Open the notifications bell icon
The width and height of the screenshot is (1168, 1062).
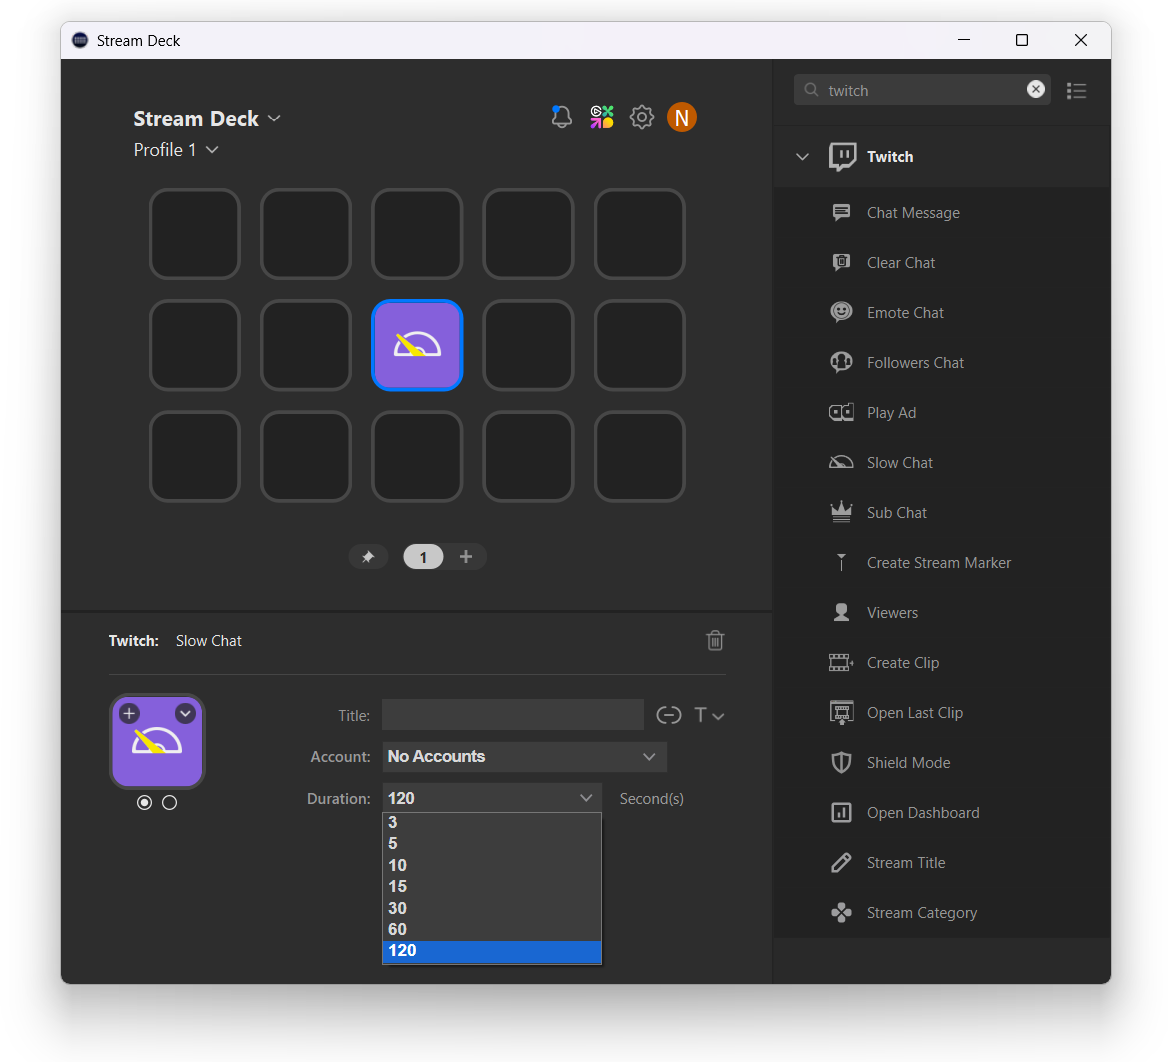[x=562, y=117]
